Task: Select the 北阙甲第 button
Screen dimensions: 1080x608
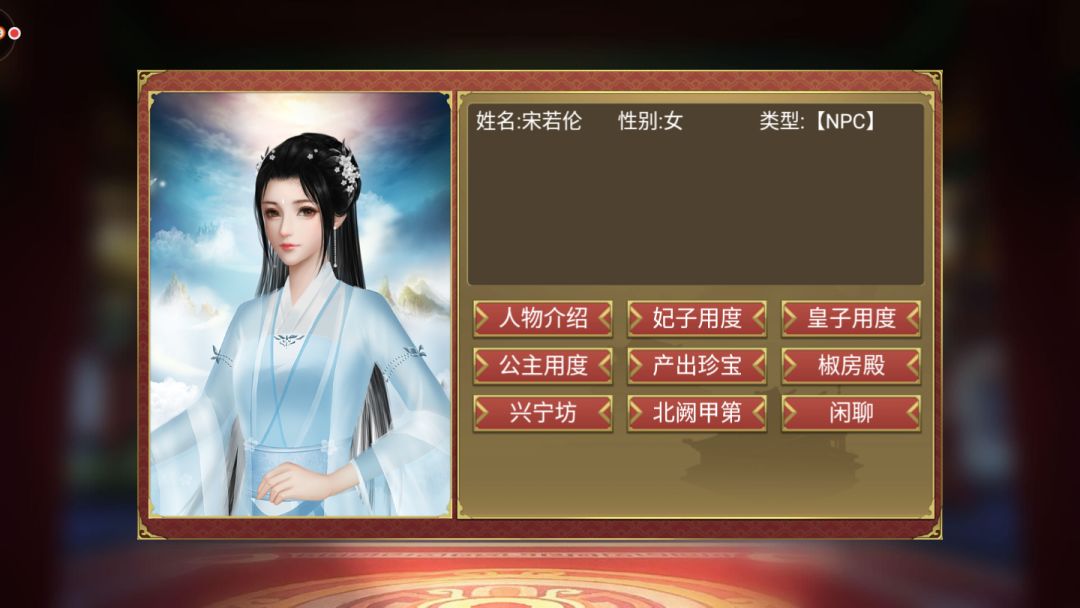Action: tap(696, 413)
